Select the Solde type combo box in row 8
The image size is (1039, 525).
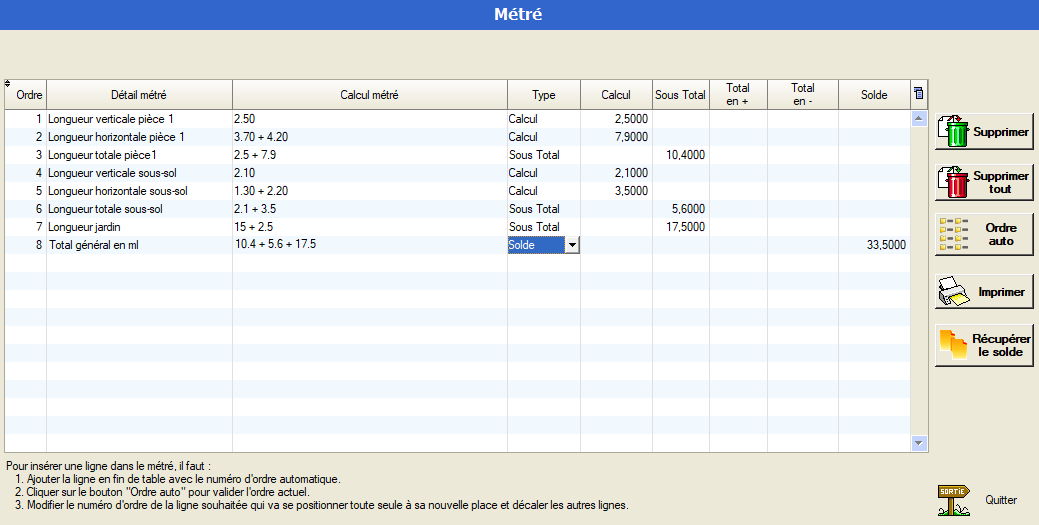(536, 245)
